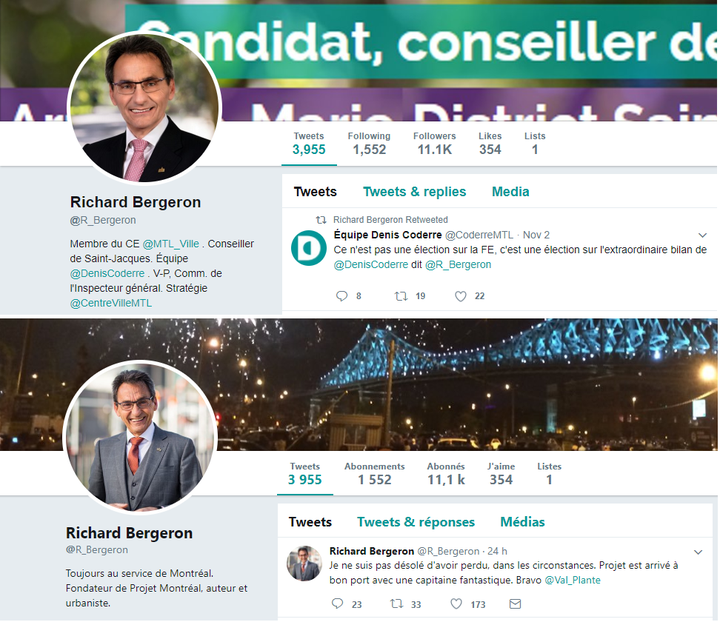
Task: Retweet the tweet with 33 retweets
Action: coord(396,604)
